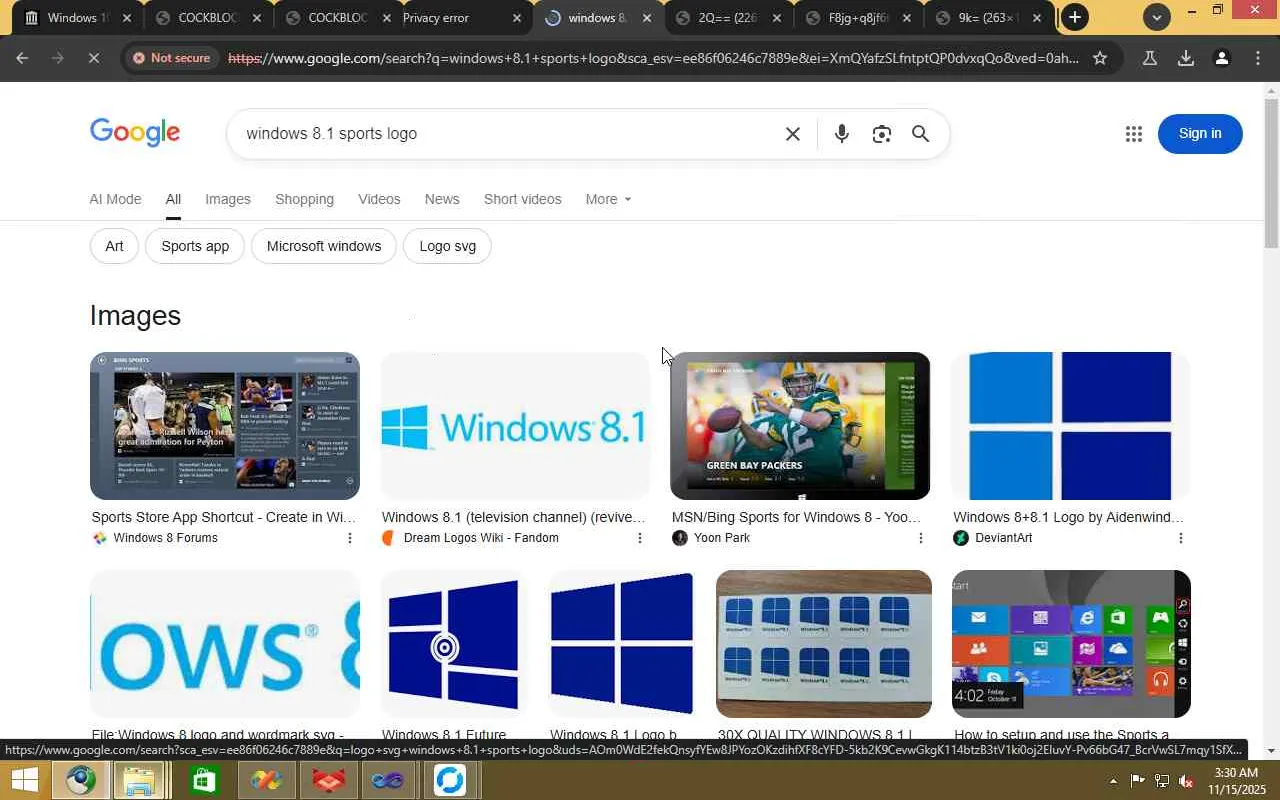Open search by image (camera lens icon)
Viewport: 1280px width, 800px height.
tap(881, 134)
